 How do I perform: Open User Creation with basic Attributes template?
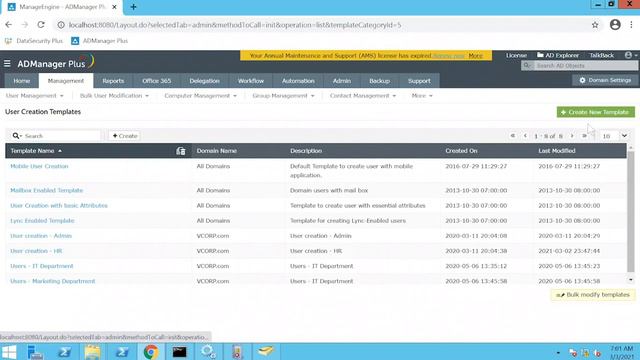click(x=59, y=205)
